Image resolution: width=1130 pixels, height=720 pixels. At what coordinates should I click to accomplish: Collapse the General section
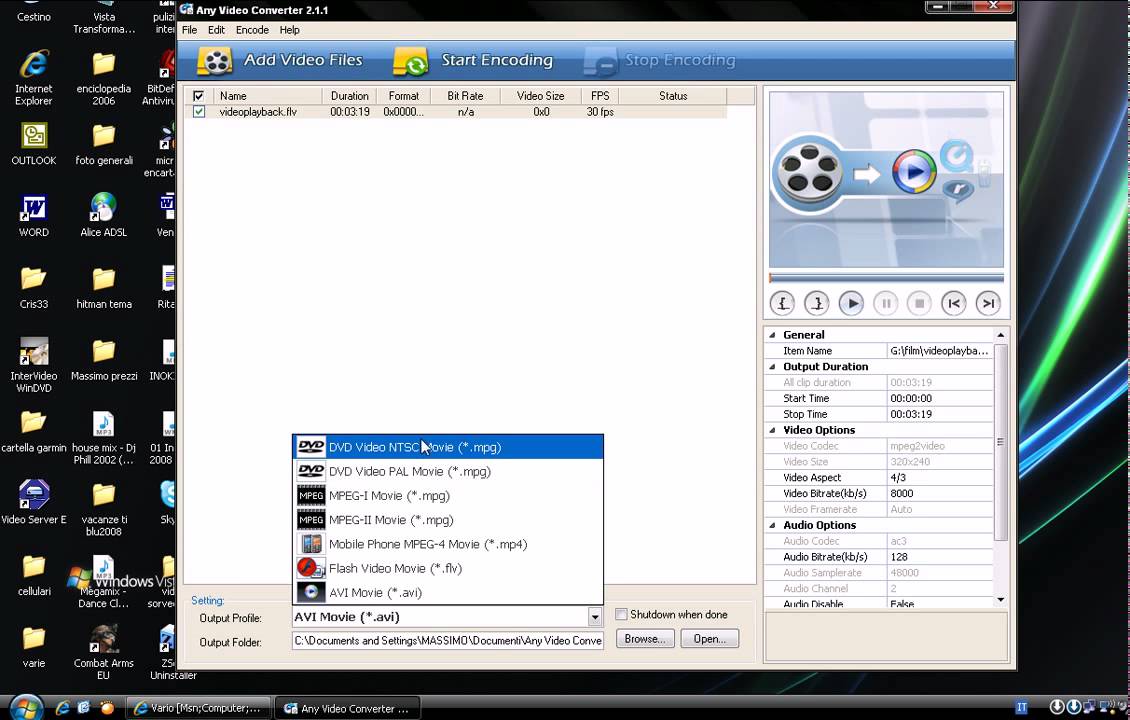[x=773, y=335]
